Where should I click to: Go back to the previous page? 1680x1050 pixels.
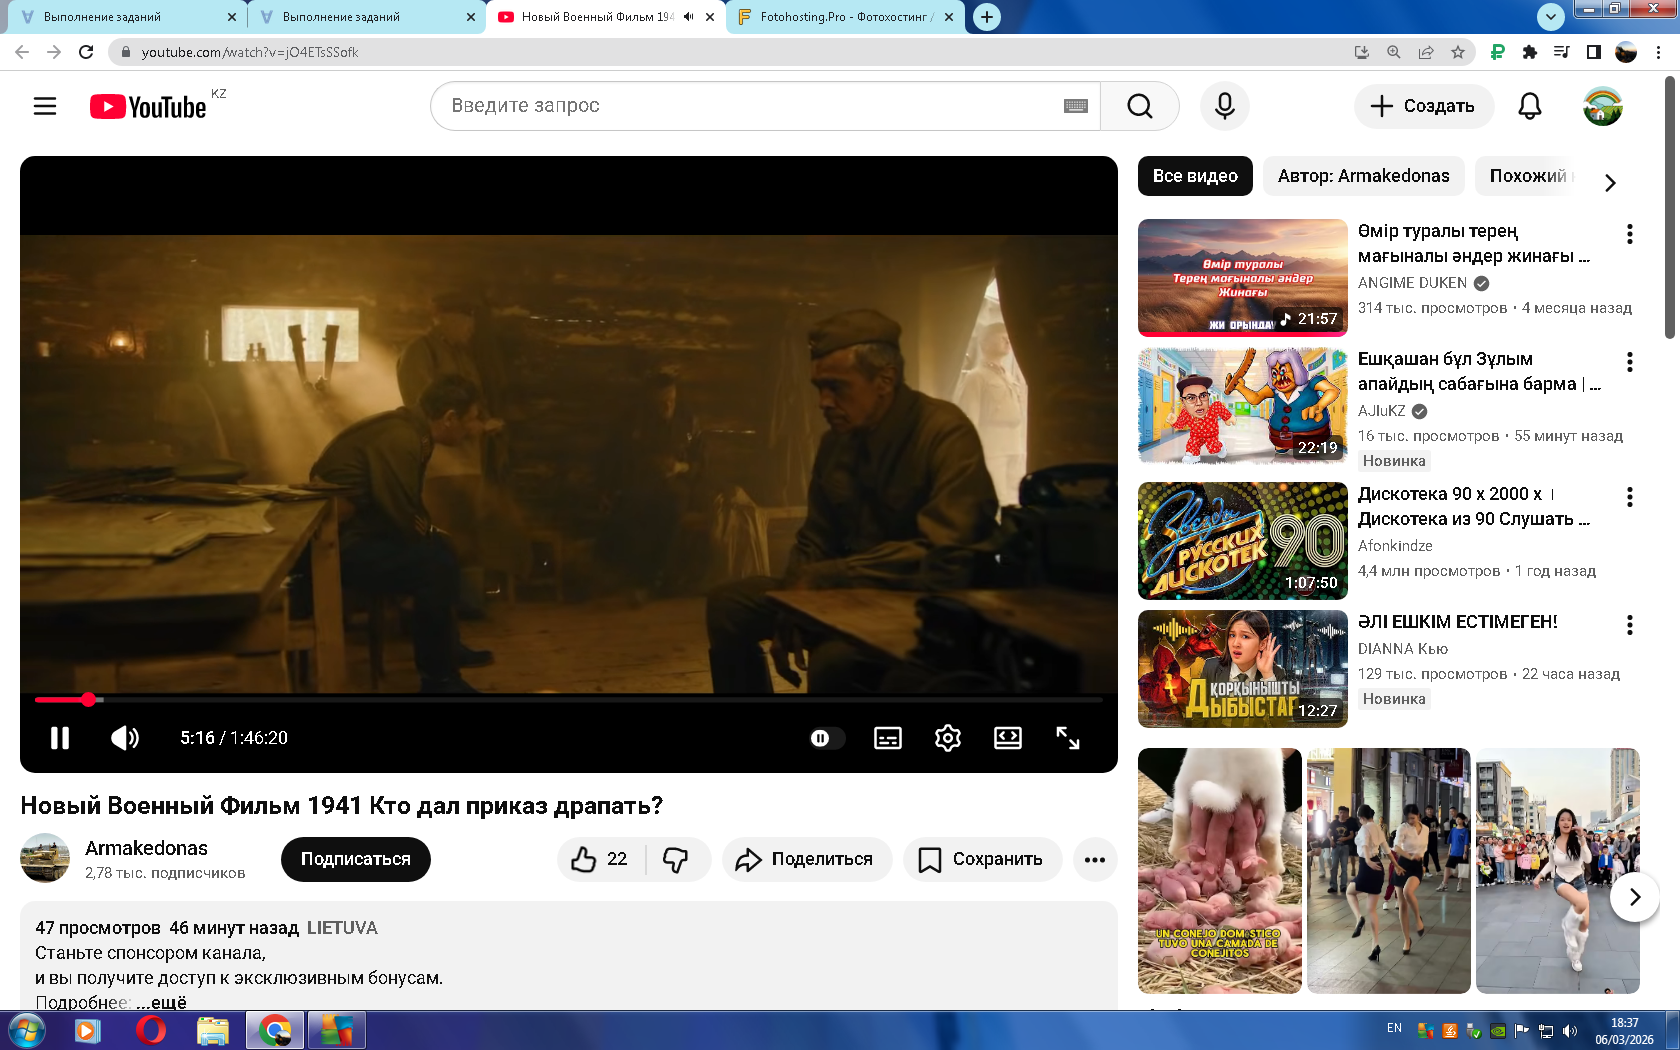22,52
